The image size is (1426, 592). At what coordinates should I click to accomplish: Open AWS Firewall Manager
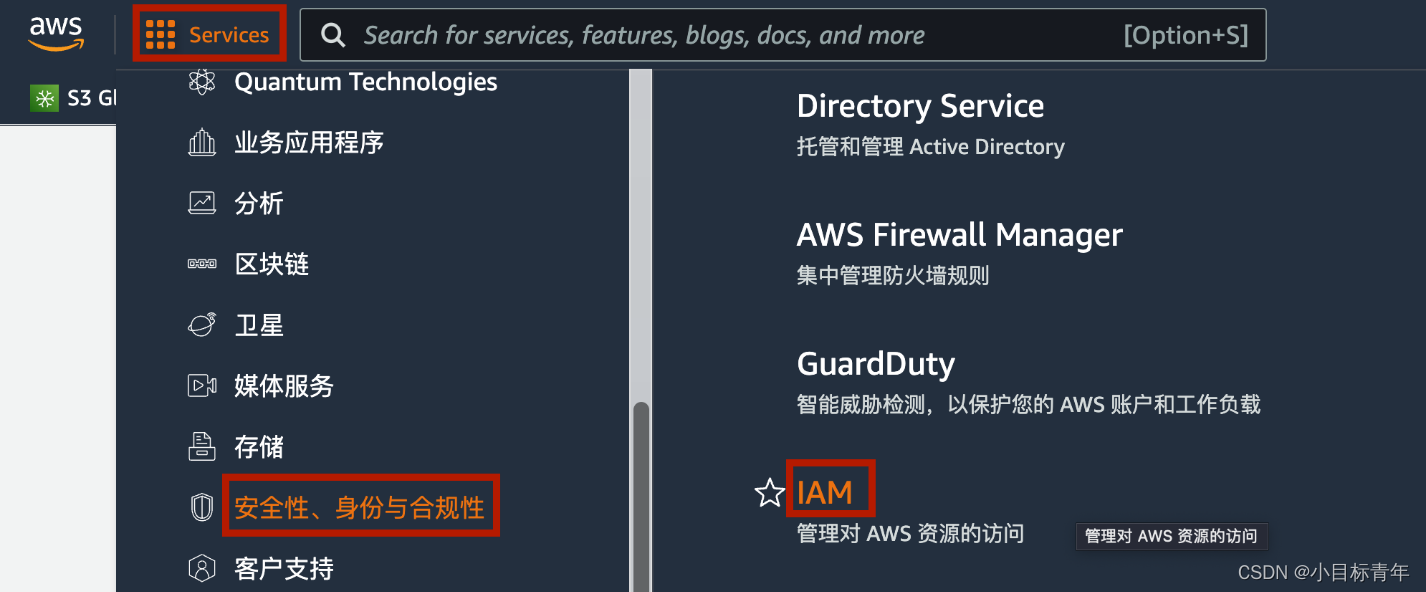[x=959, y=235]
